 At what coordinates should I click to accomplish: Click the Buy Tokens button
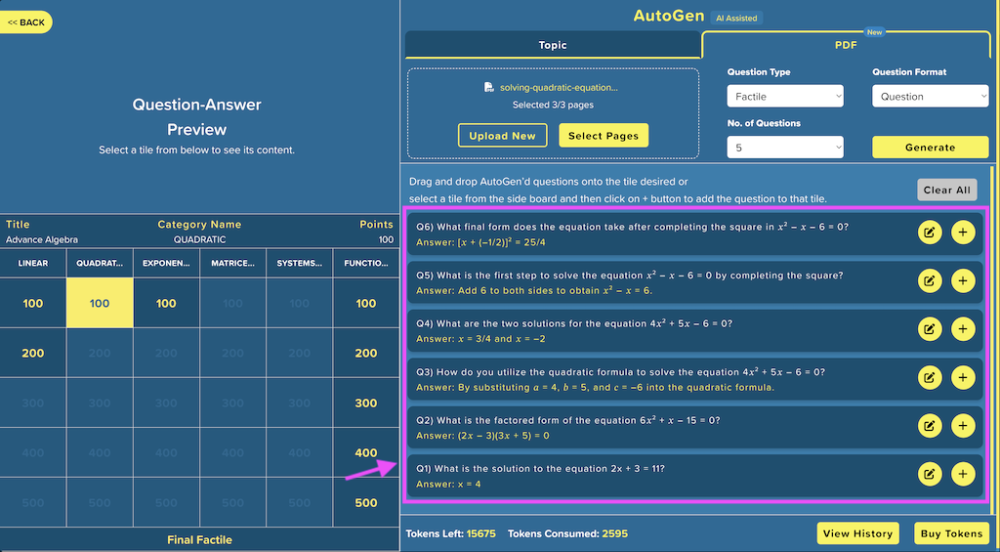click(x=952, y=534)
